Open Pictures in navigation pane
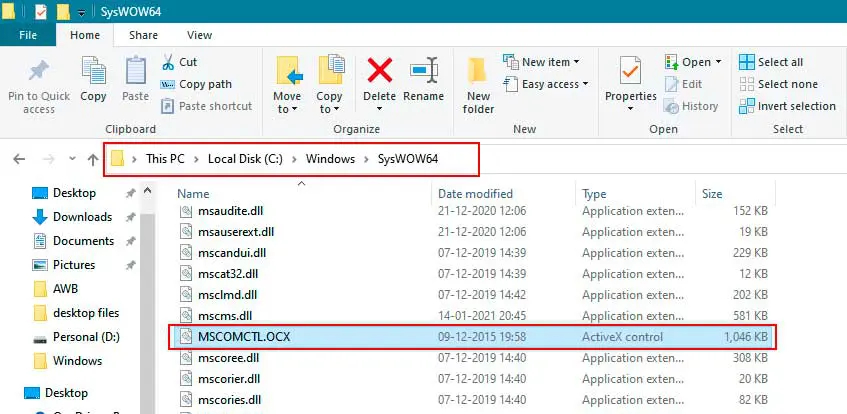This screenshot has width=847, height=414. (73, 265)
